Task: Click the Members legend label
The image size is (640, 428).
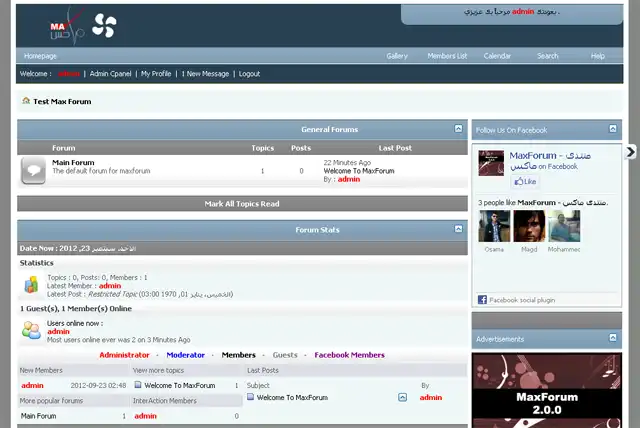Action: (238, 355)
